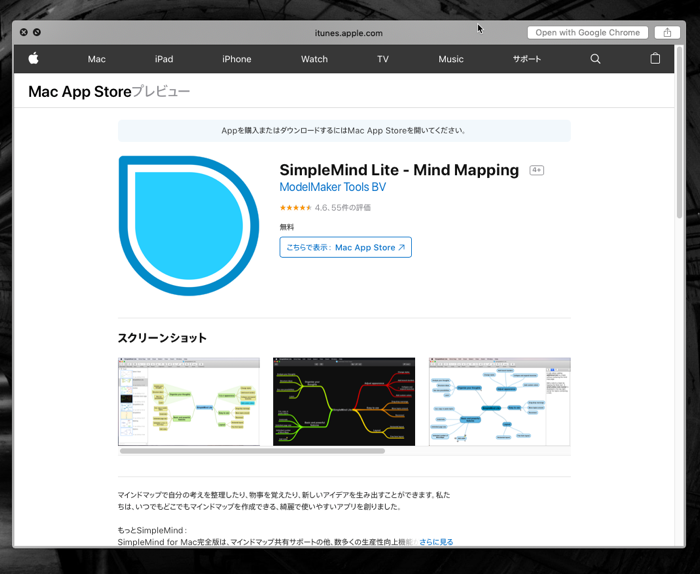This screenshot has width=700, height=574.
Task: Close the Quick Look preview window
Action: (24, 32)
